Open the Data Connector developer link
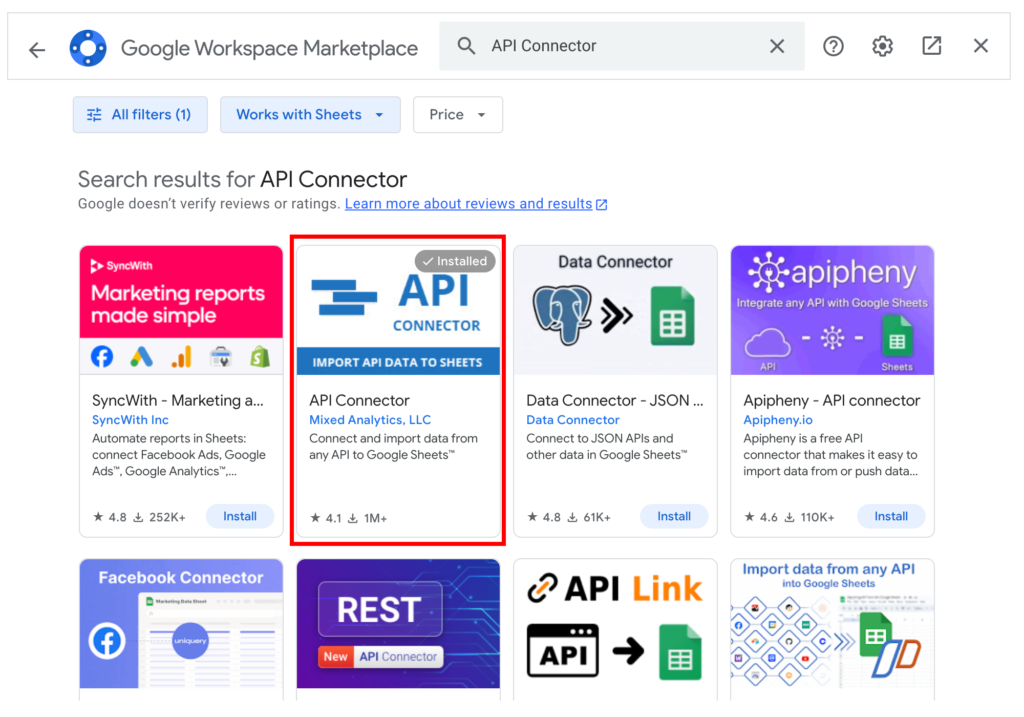 click(573, 420)
